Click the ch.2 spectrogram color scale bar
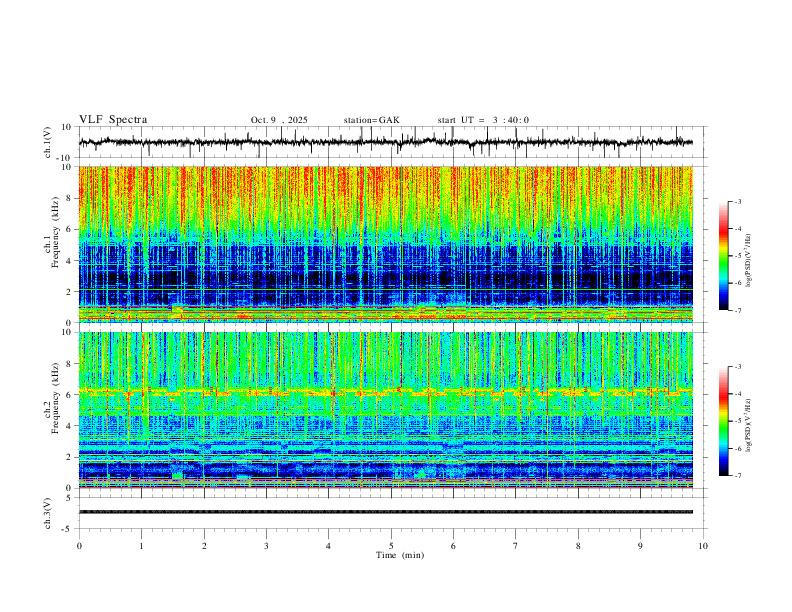 pyautogui.click(x=723, y=421)
